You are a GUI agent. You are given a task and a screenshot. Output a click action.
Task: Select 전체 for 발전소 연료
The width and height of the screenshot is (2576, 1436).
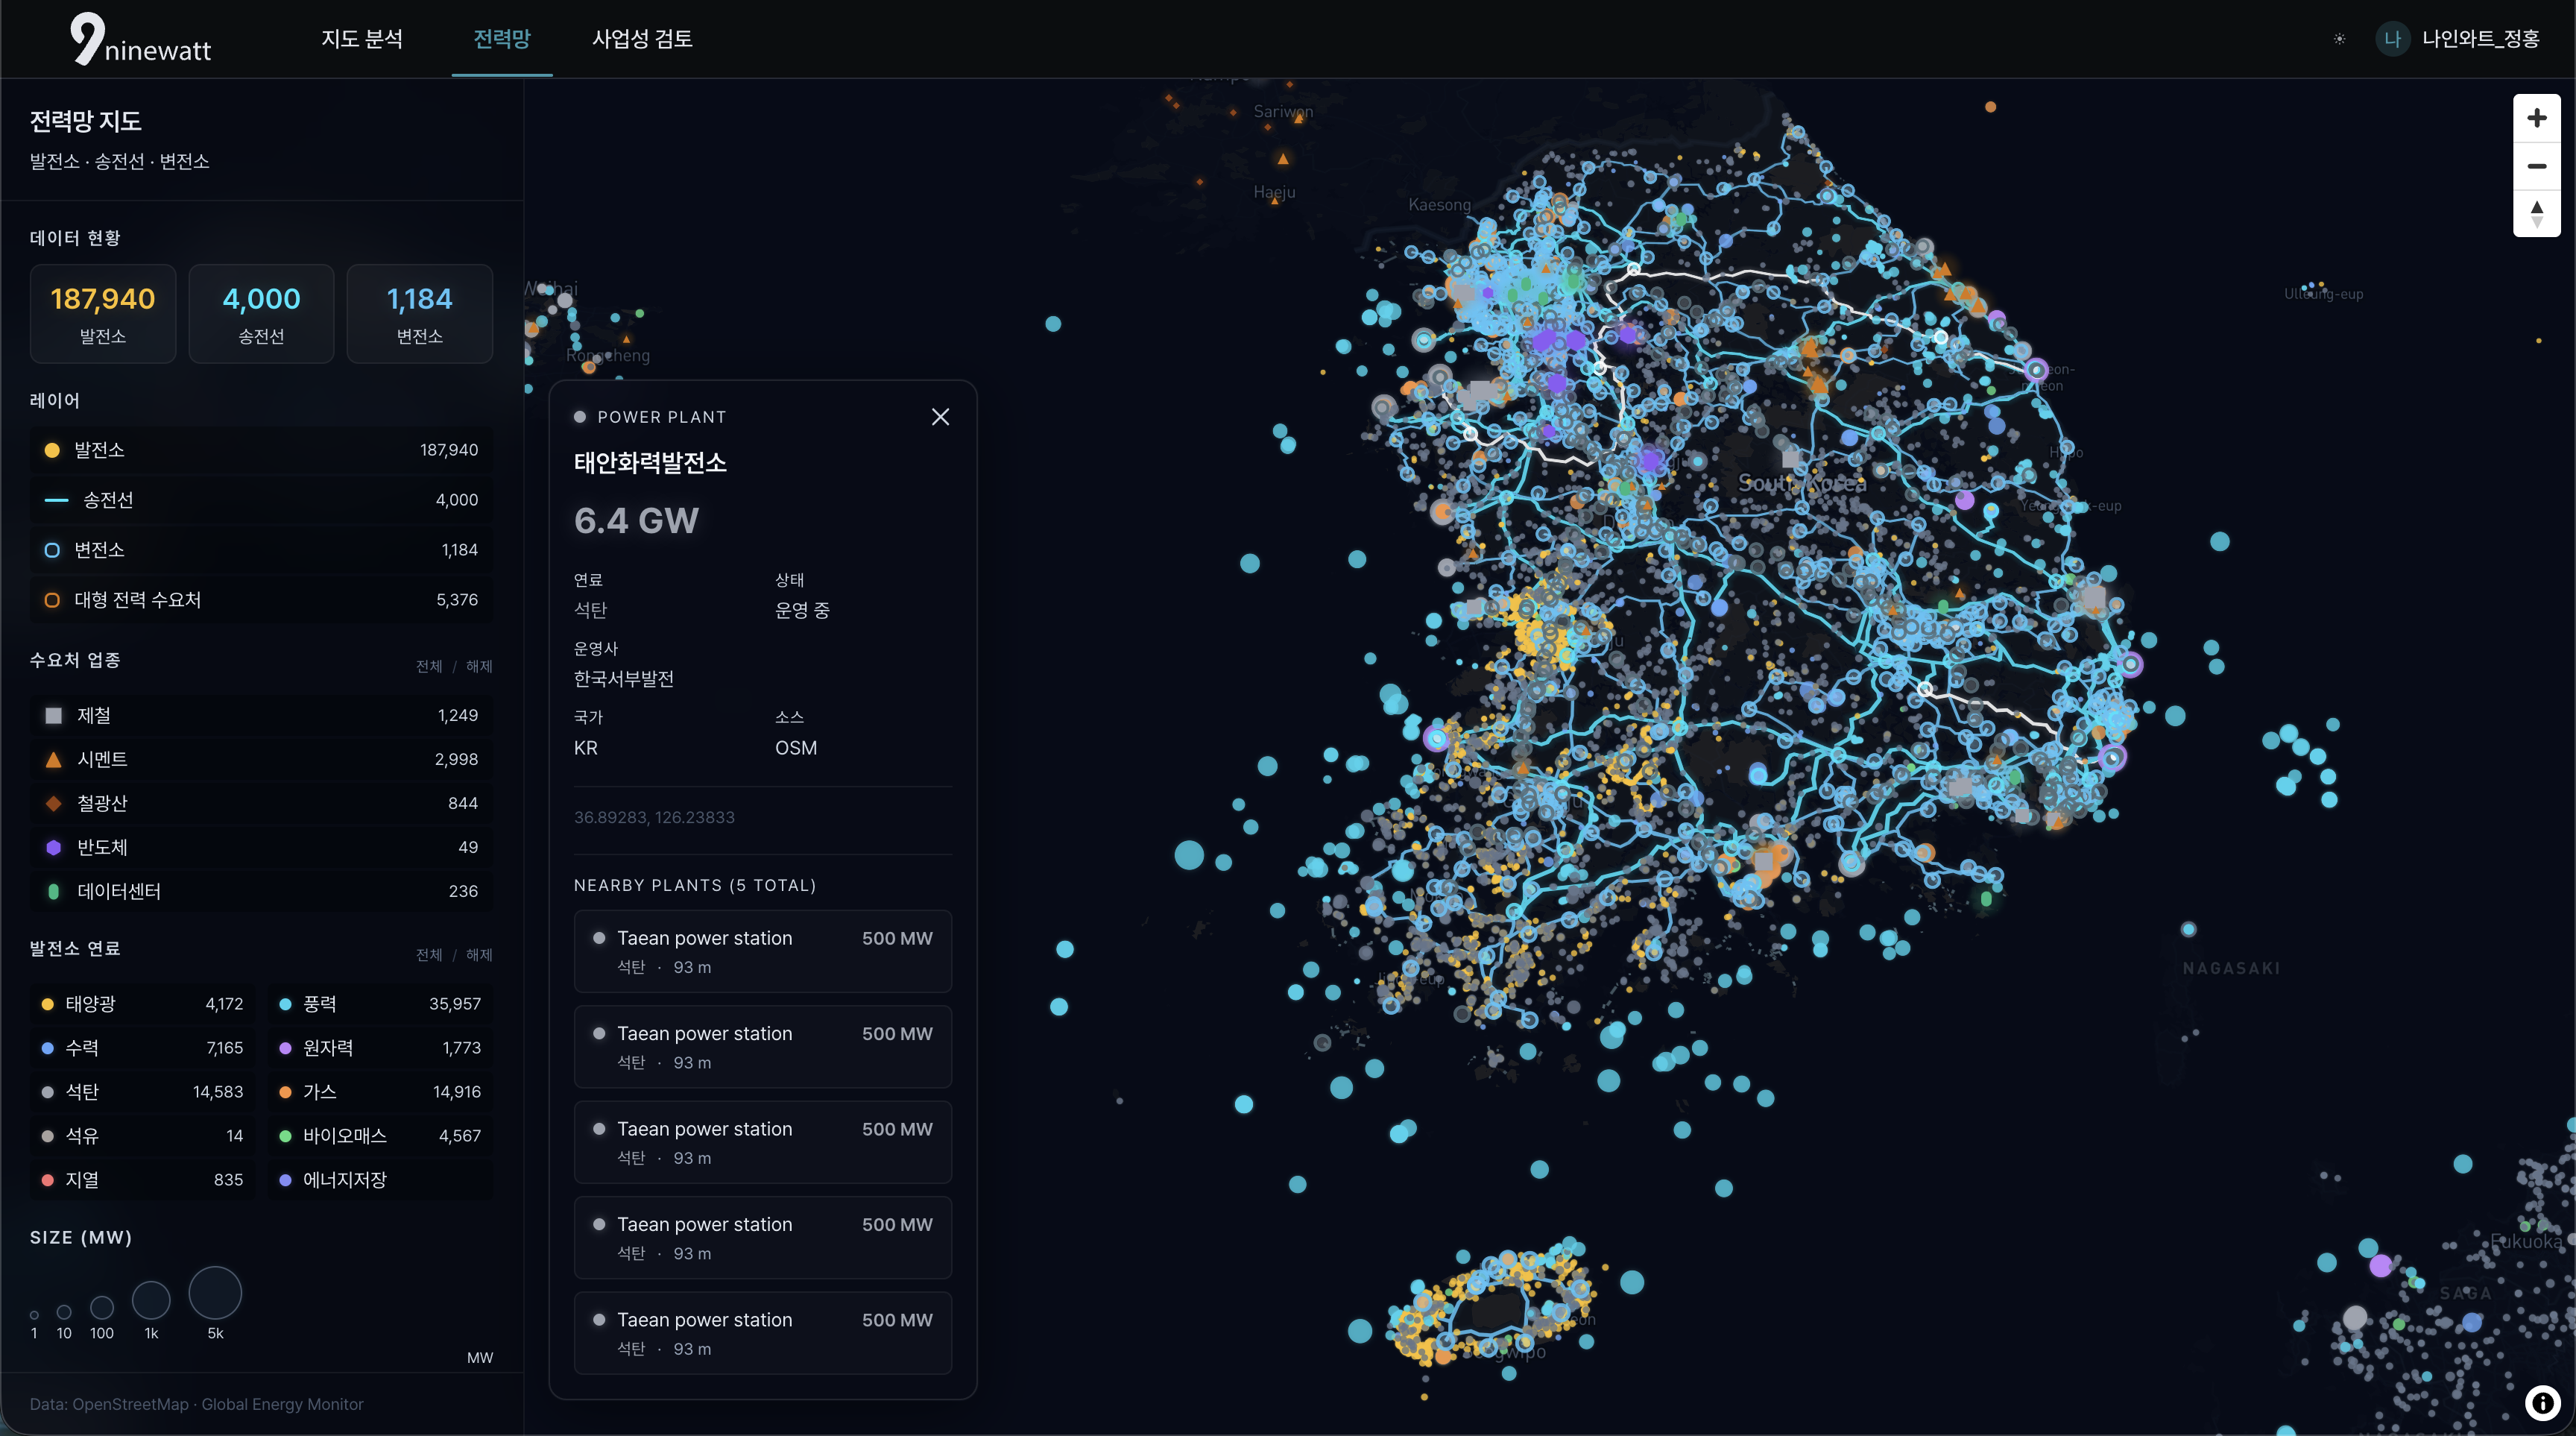pos(429,955)
